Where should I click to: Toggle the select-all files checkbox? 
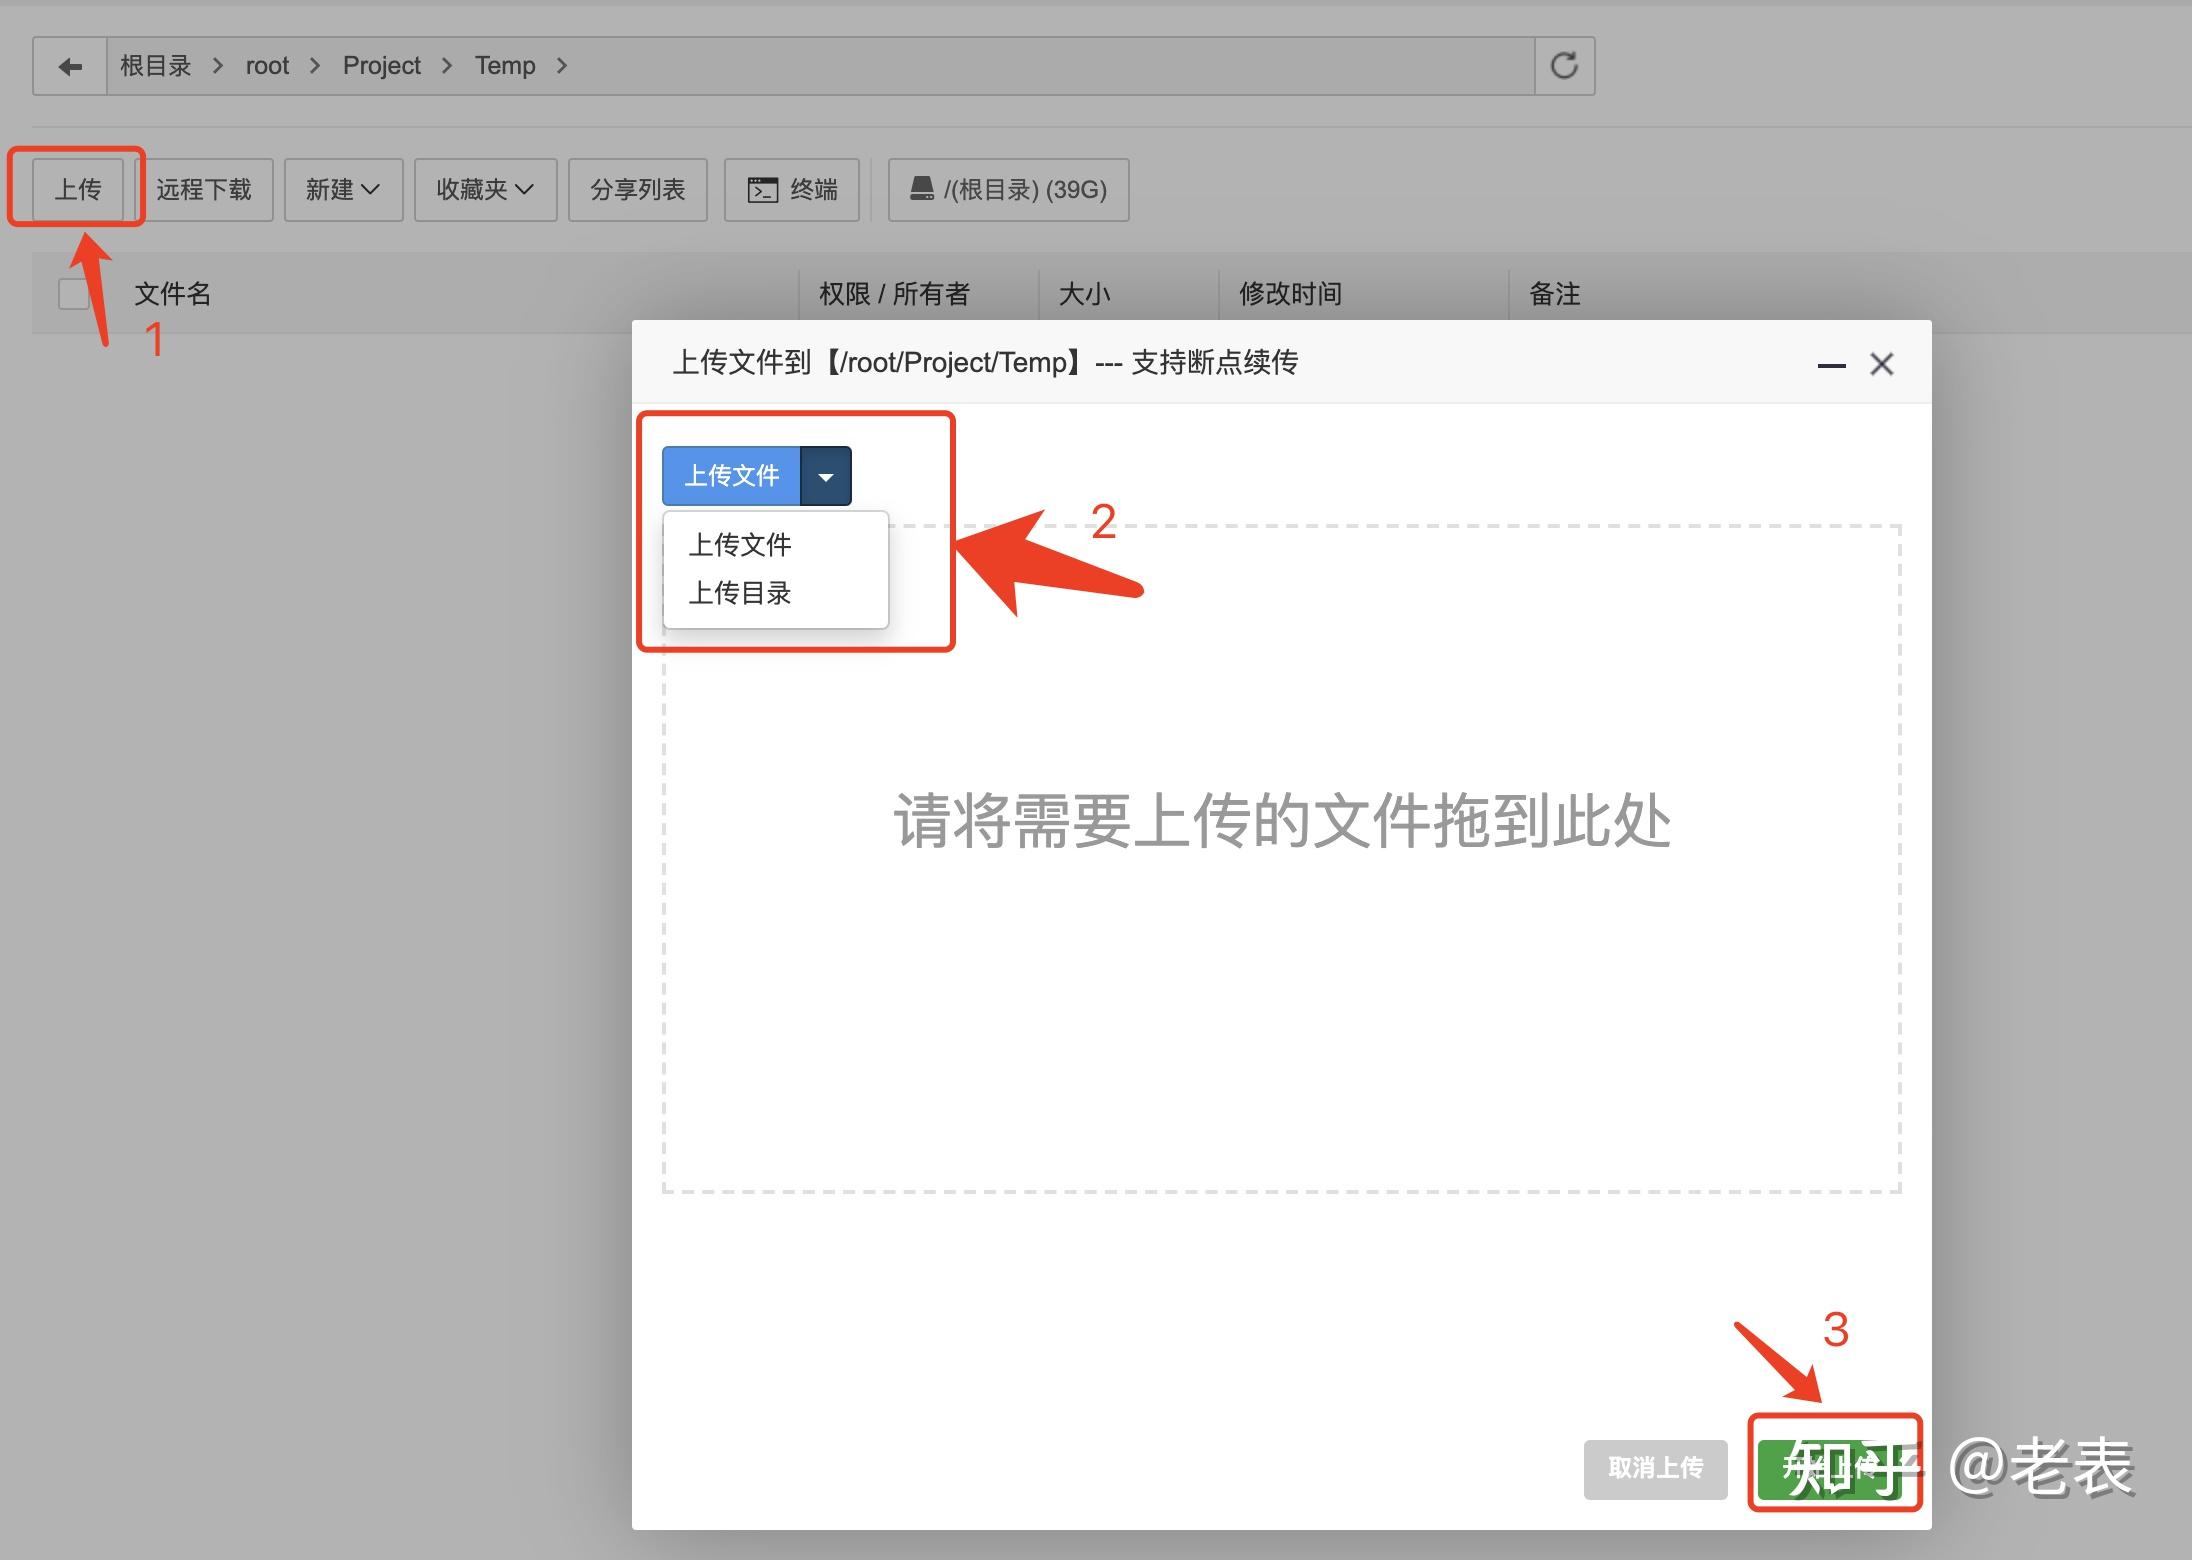pos(74,293)
